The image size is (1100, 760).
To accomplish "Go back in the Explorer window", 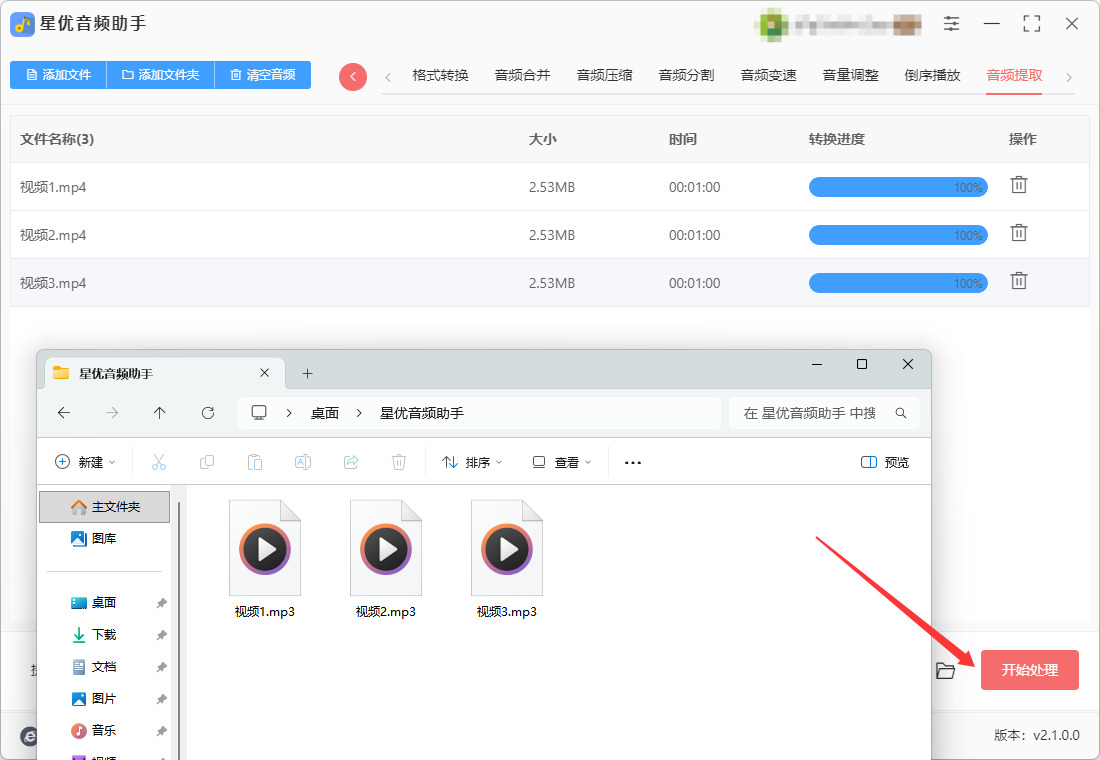I will pos(64,413).
